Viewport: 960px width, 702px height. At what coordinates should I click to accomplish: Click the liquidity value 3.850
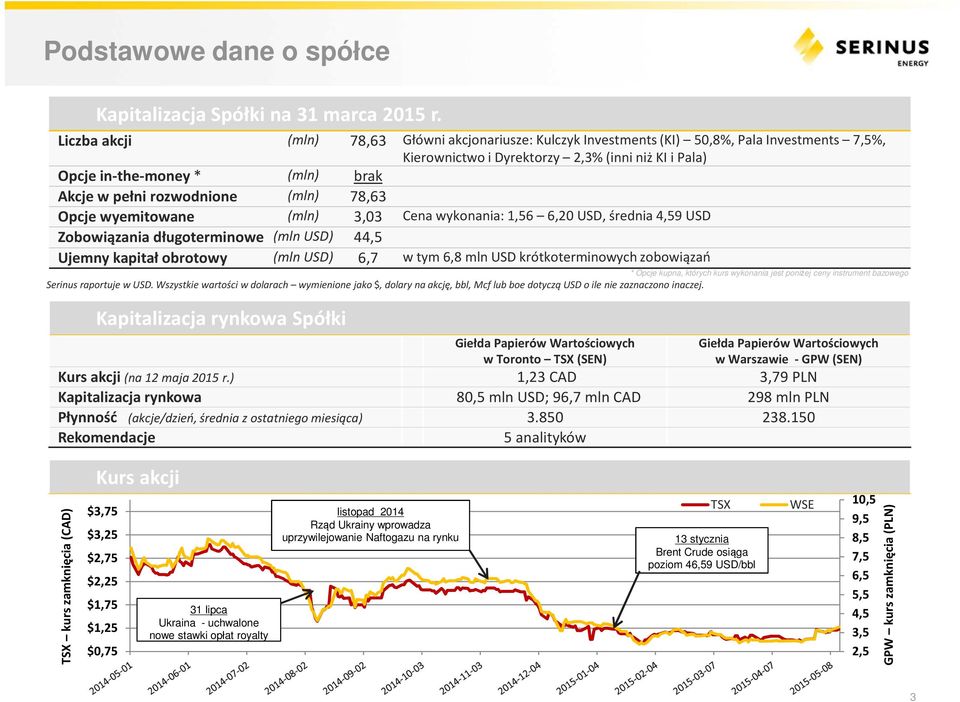545,417
